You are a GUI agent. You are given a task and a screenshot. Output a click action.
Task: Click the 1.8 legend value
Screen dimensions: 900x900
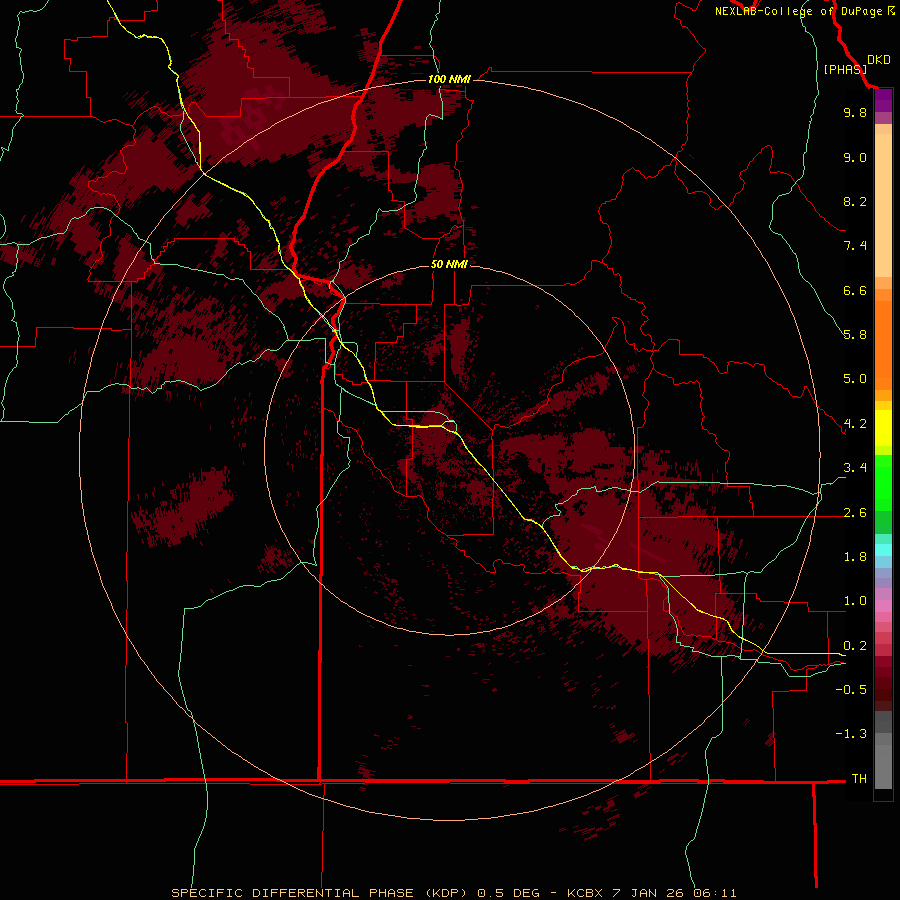click(x=855, y=557)
